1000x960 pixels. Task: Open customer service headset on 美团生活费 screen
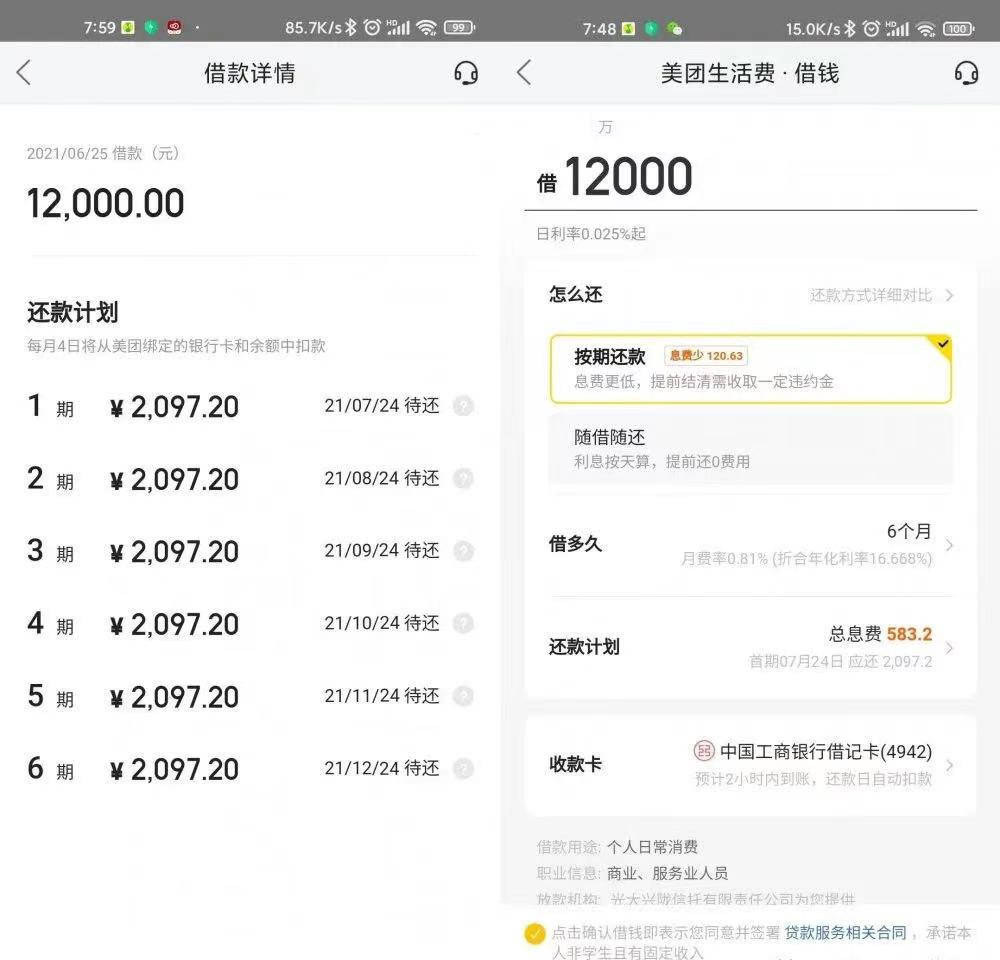966,73
